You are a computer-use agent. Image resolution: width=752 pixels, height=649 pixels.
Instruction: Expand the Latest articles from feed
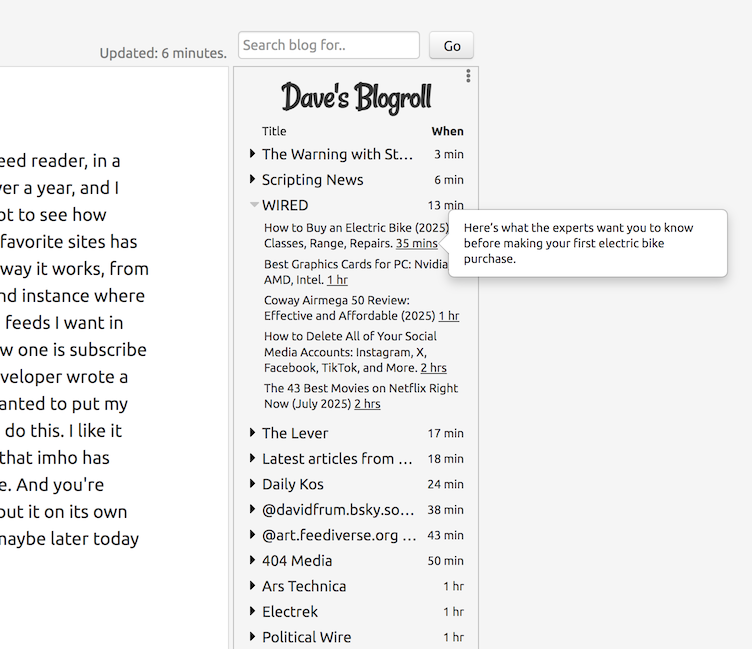coord(252,458)
